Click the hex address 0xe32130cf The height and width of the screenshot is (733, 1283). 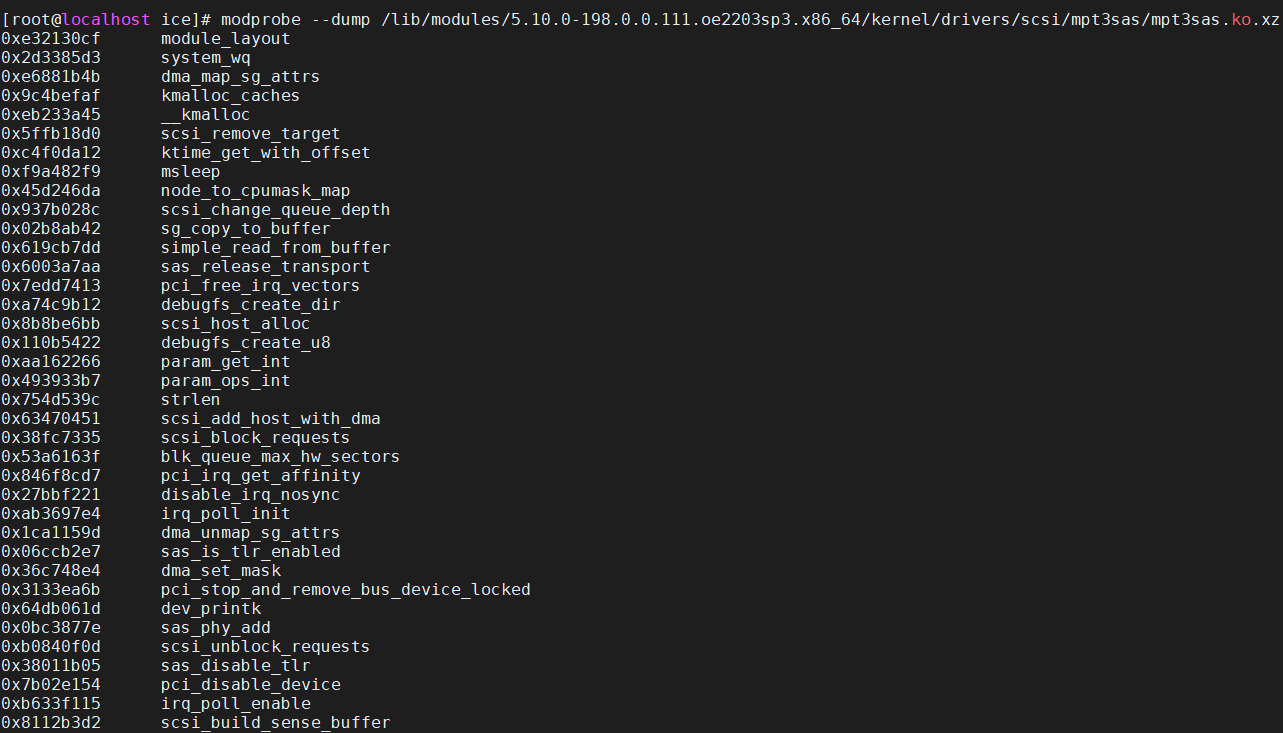(50, 39)
